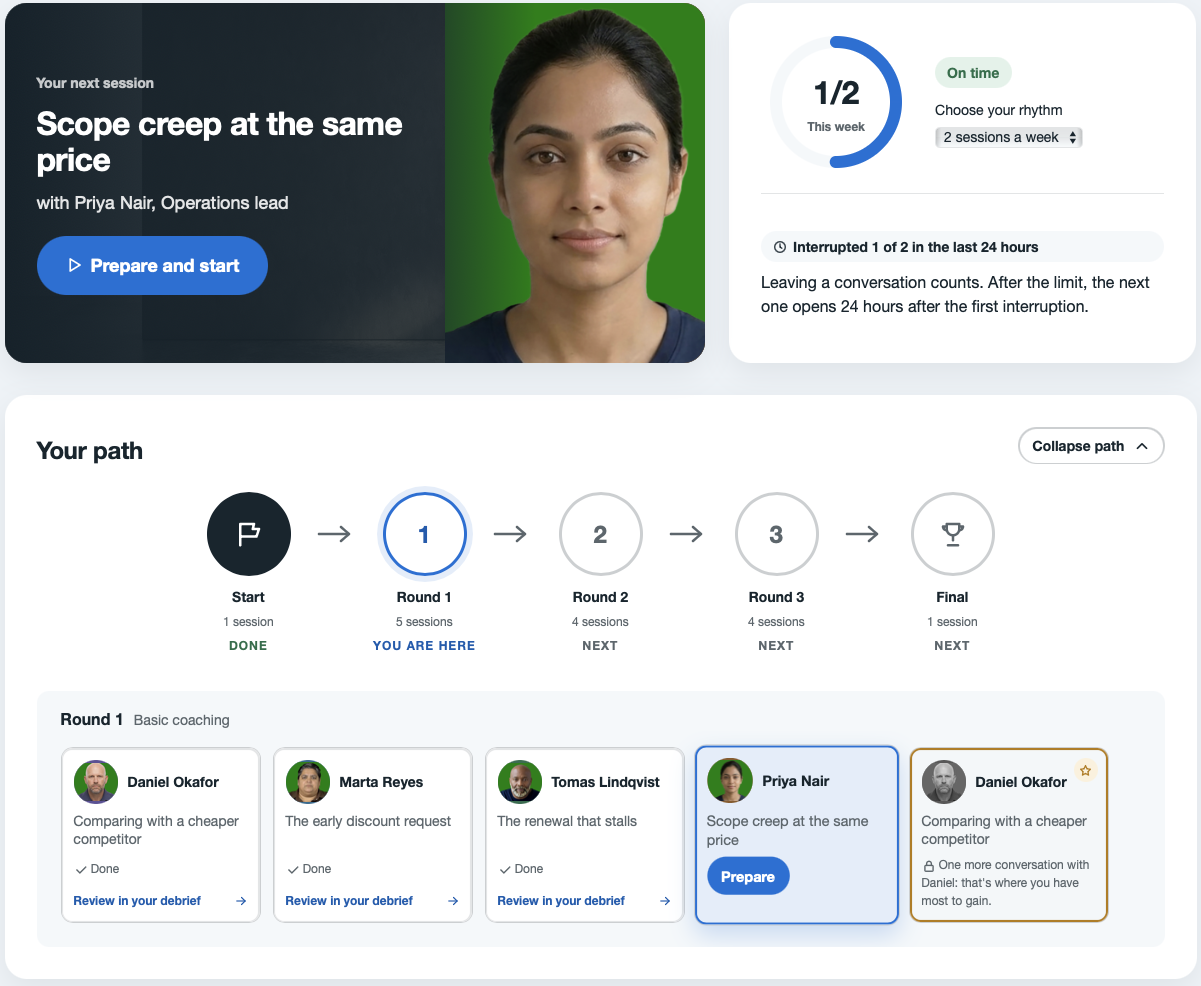This screenshot has width=1201, height=986.
Task: Collapse the path section
Action: pos(1091,446)
